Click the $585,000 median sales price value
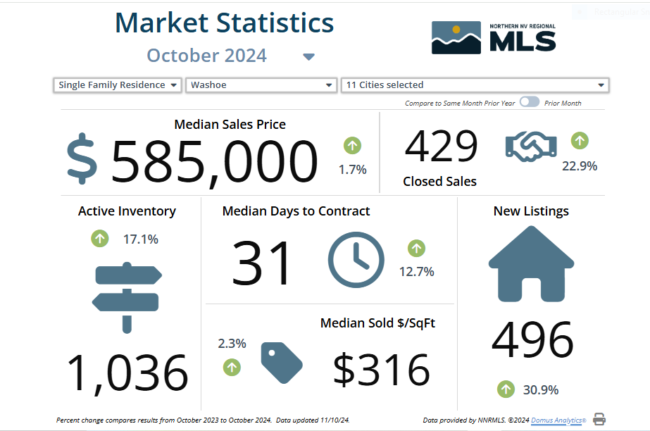 click(x=213, y=162)
